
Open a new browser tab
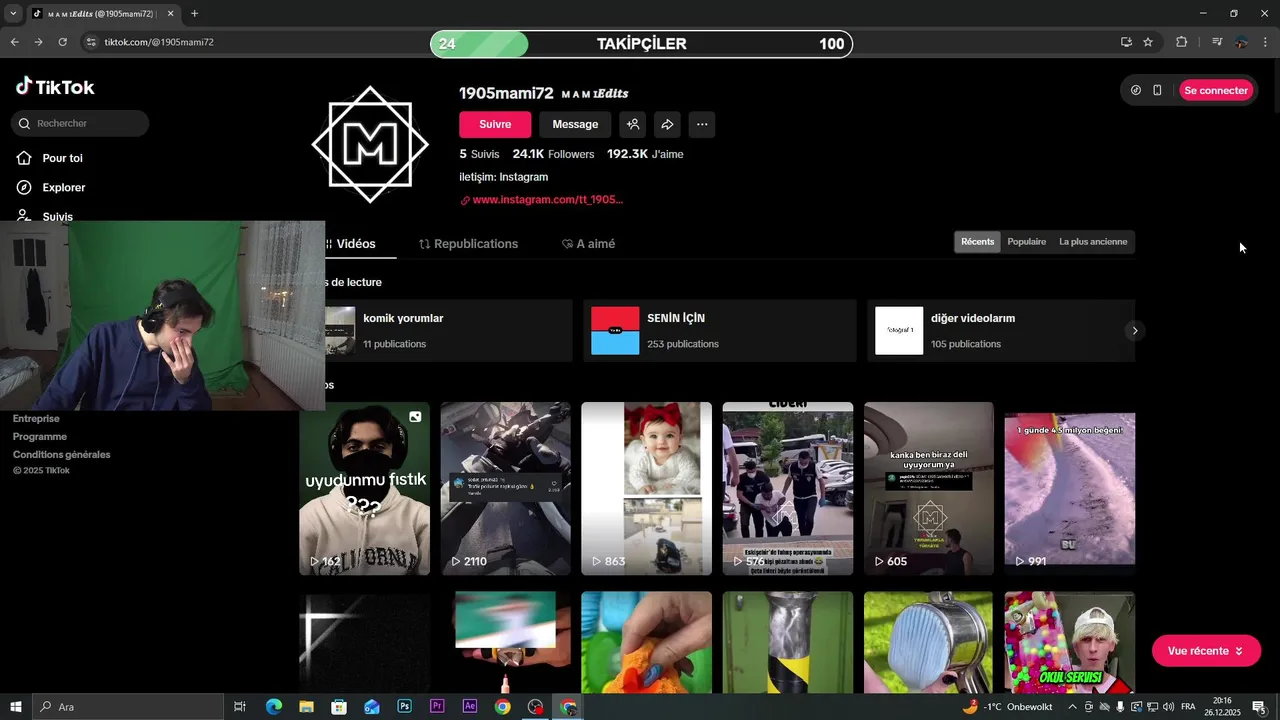pos(194,14)
